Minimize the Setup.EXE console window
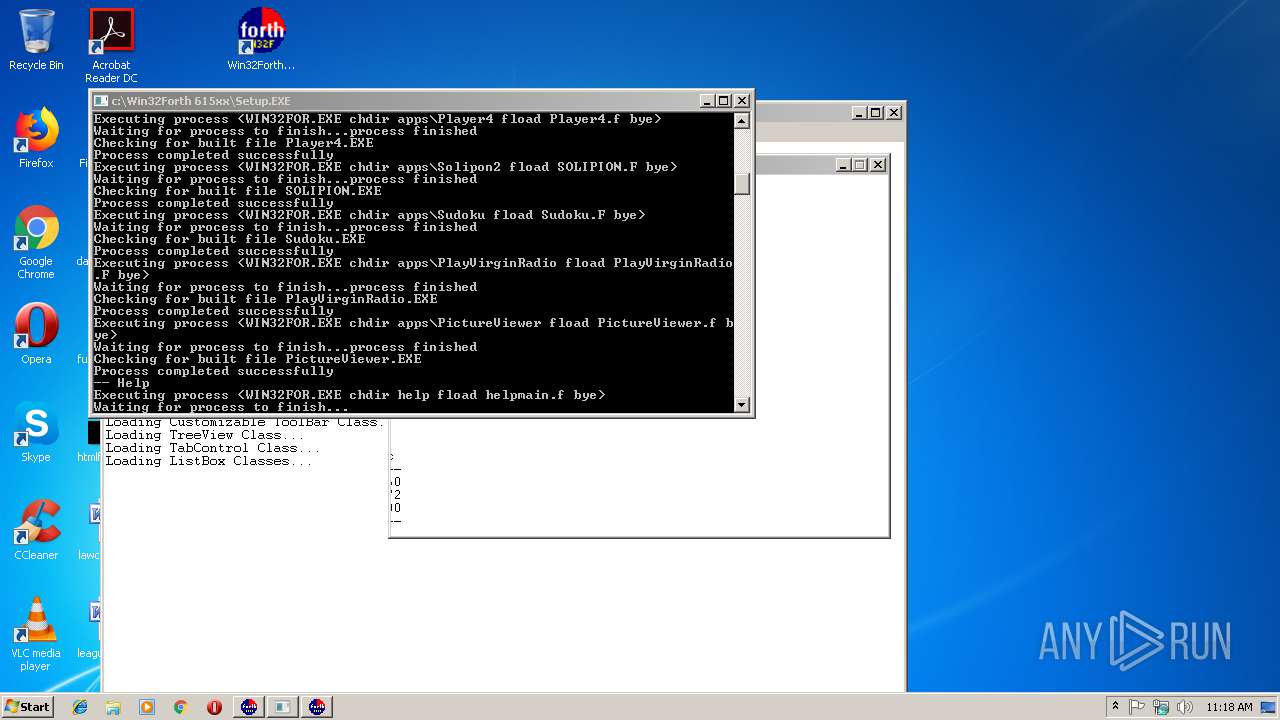 [x=707, y=101]
